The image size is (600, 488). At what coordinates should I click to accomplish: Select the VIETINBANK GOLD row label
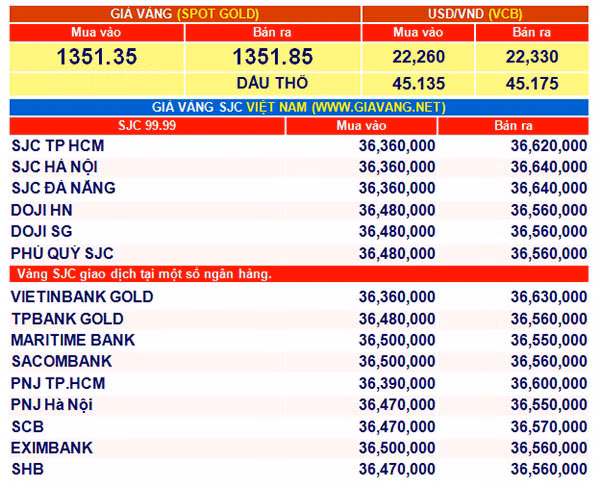point(82,297)
